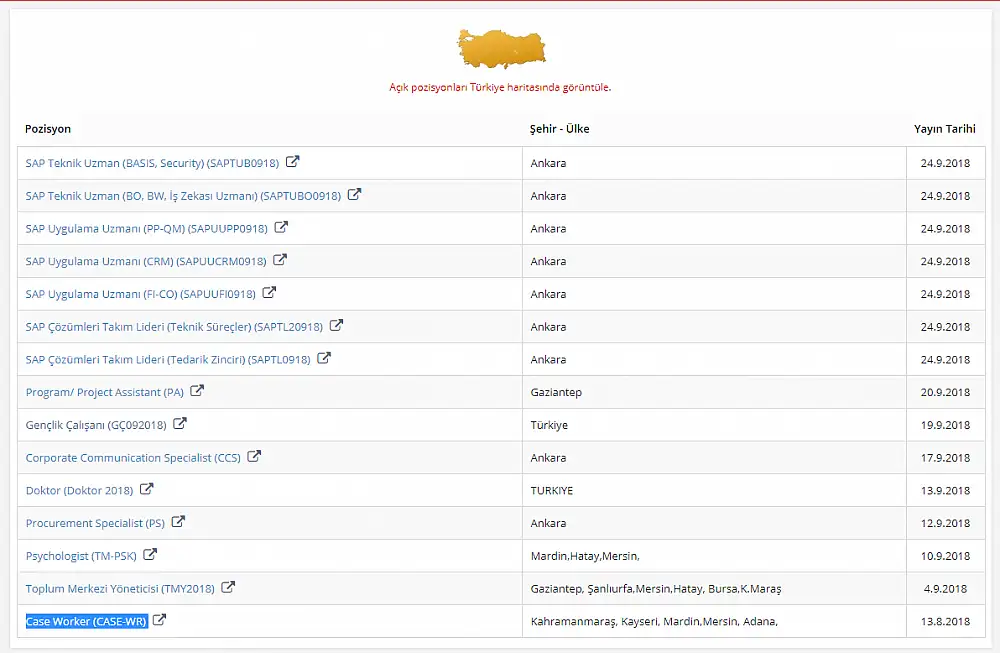The image size is (1000, 653).
Task: Open external link icon for Corporate Communication Specialist
Action: [254, 457]
